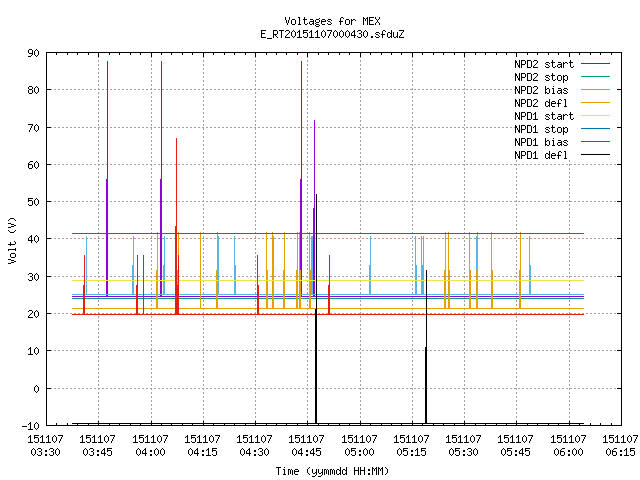Screen dimensions: 640x480
Task: Click the y-axis tick value -10
Action: (x=31, y=426)
